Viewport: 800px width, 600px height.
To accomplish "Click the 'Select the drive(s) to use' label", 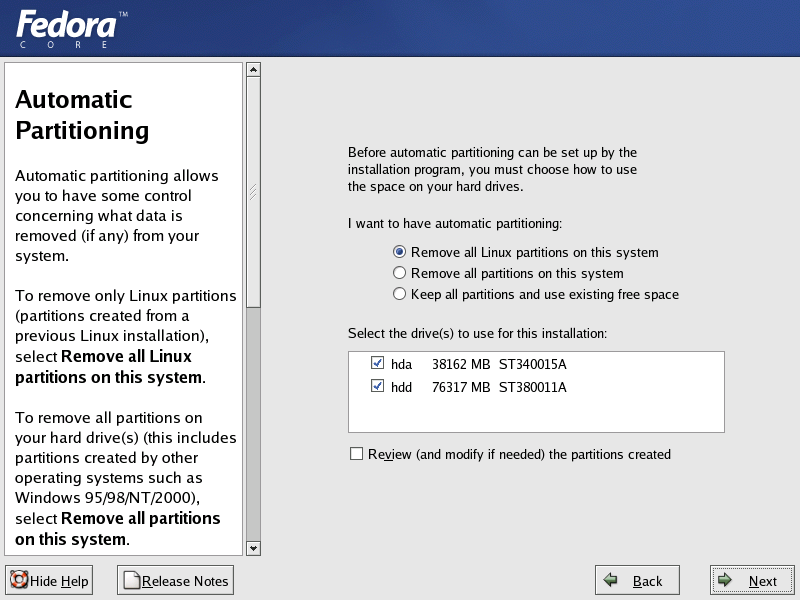I will pyautogui.click(x=478, y=333).
